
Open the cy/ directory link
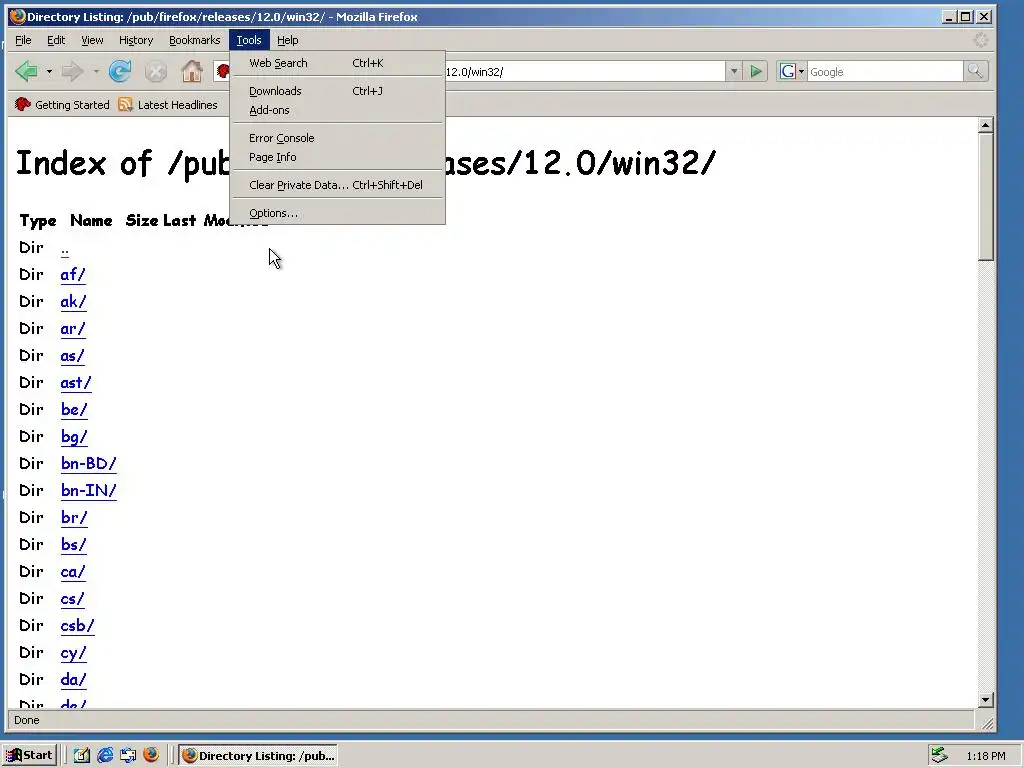pyautogui.click(x=73, y=653)
